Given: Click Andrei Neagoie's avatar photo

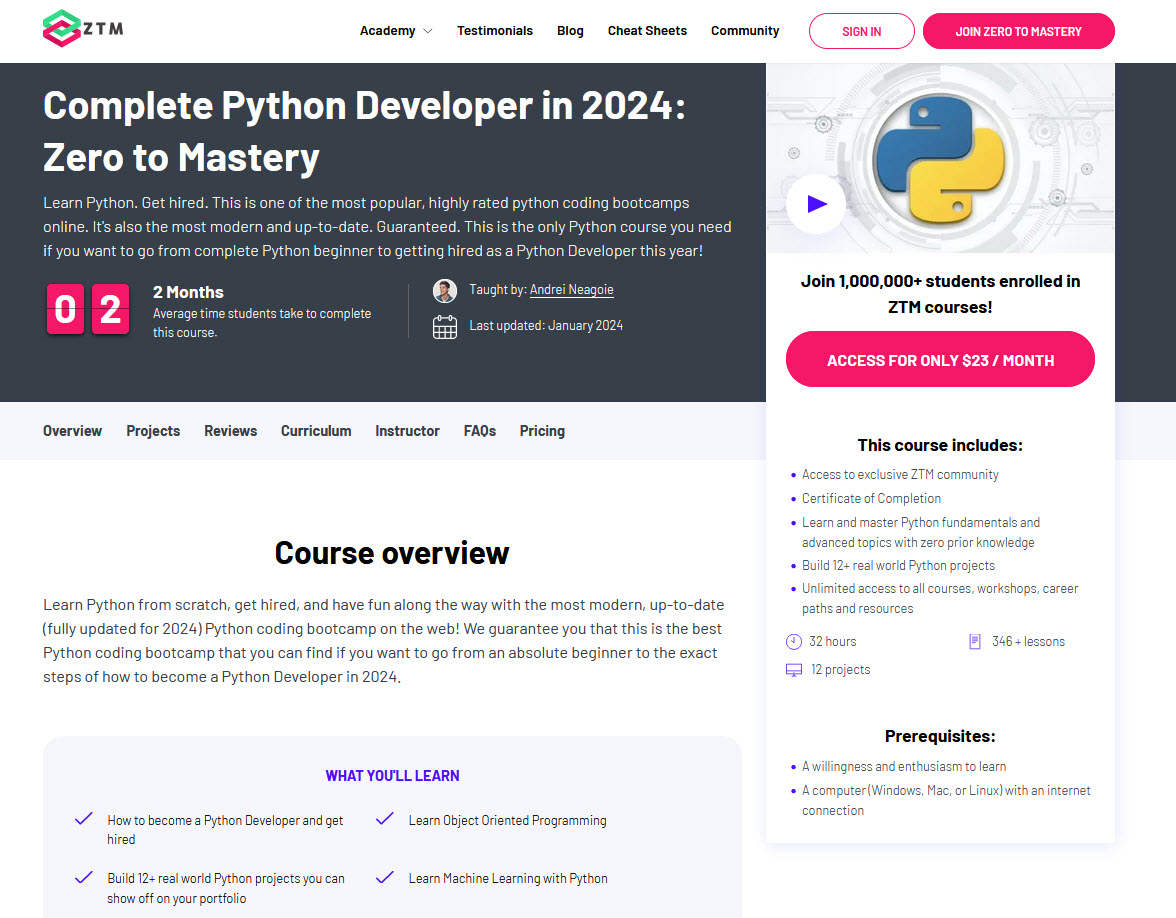Looking at the screenshot, I should point(445,291).
